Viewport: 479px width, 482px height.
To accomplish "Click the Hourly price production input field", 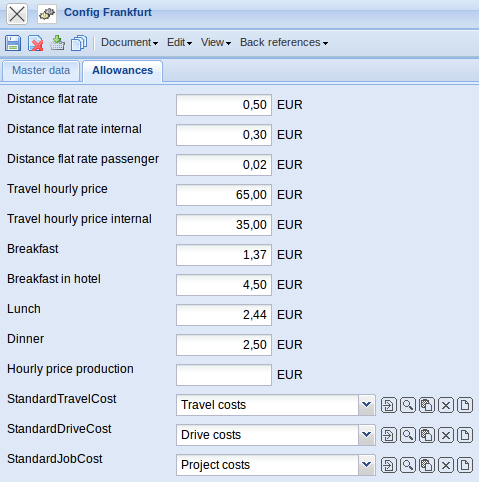I will (x=224, y=375).
